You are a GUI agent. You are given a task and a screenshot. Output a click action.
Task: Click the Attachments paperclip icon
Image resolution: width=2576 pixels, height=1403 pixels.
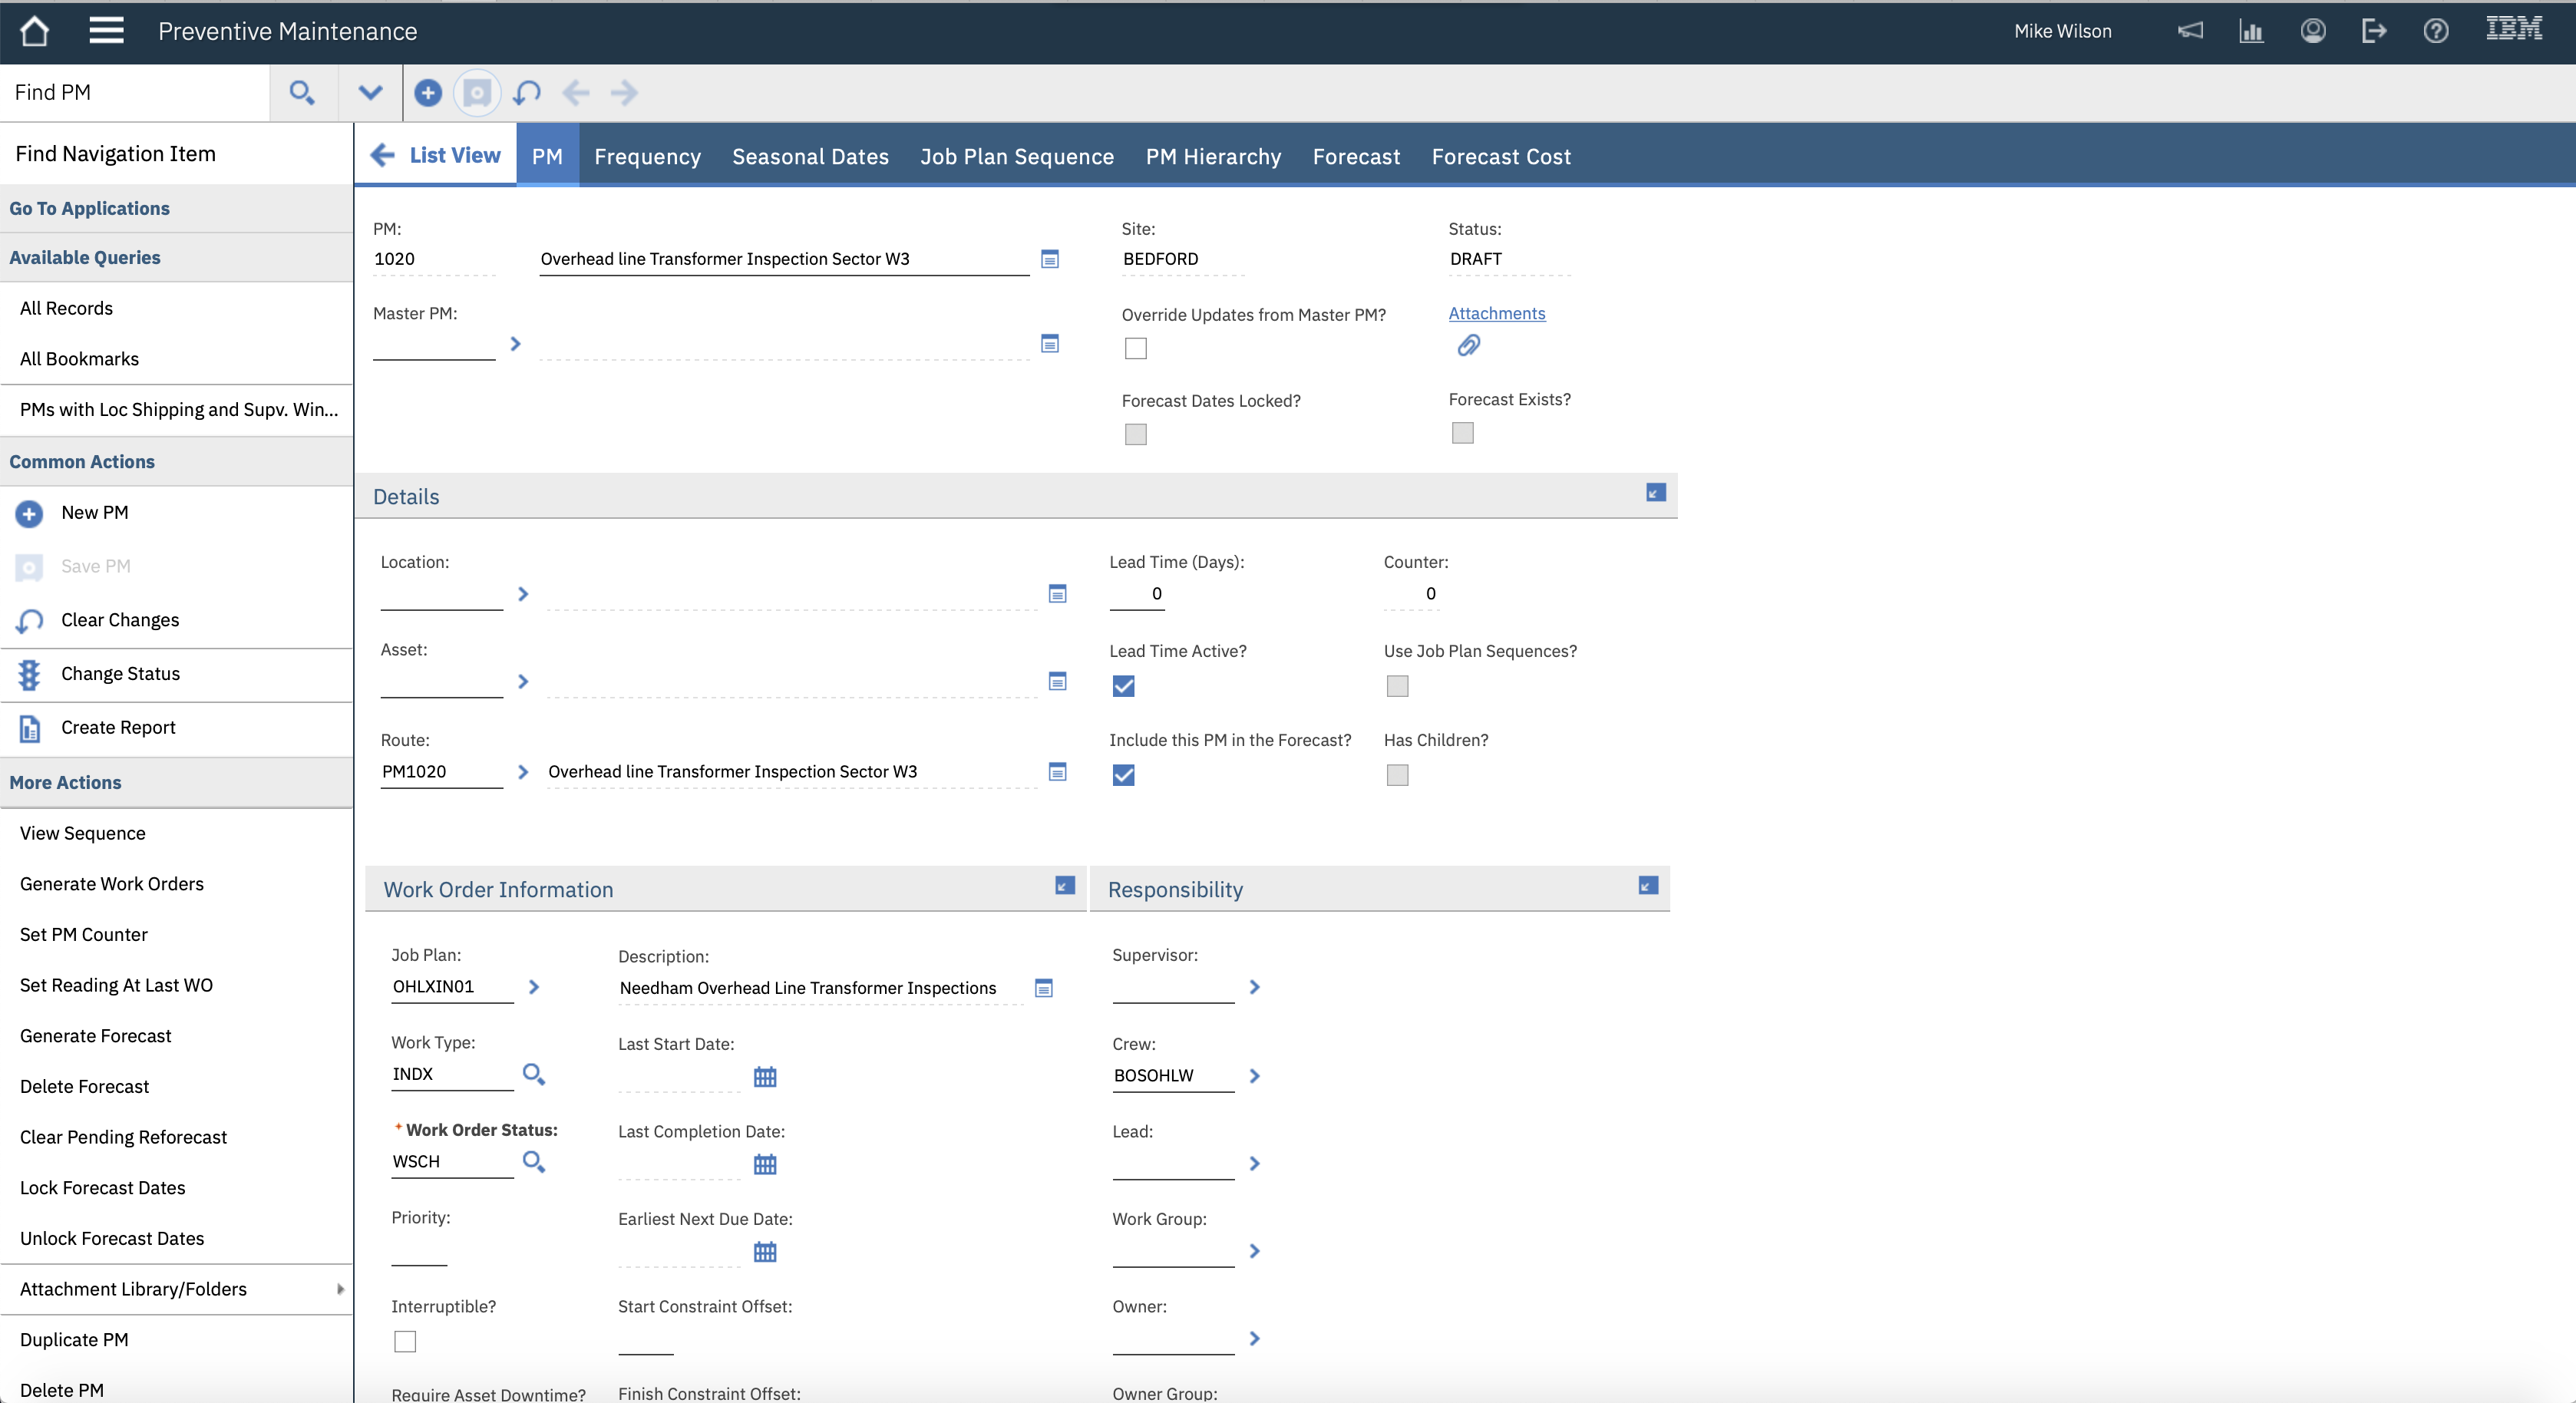tap(1468, 346)
